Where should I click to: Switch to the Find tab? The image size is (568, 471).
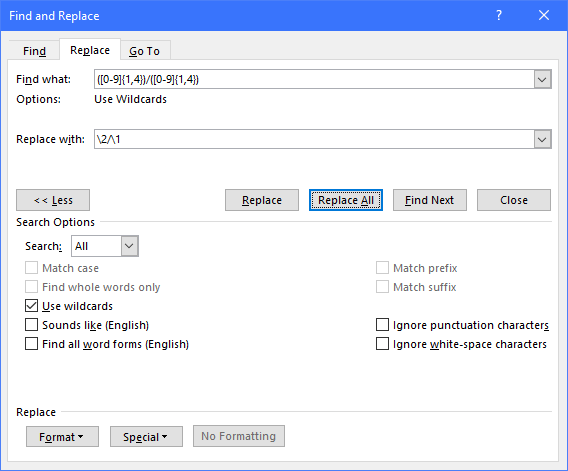(34, 51)
